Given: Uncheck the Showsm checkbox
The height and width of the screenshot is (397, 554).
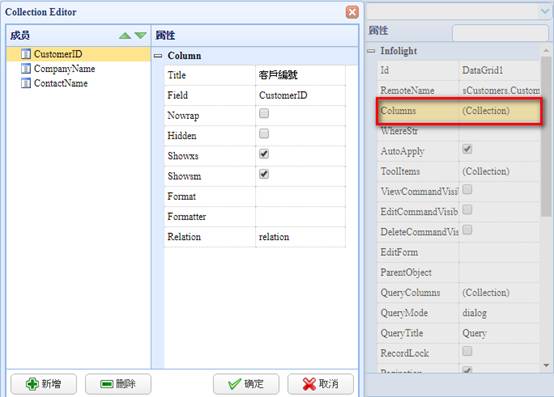Looking at the screenshot, I should point(264,174).
